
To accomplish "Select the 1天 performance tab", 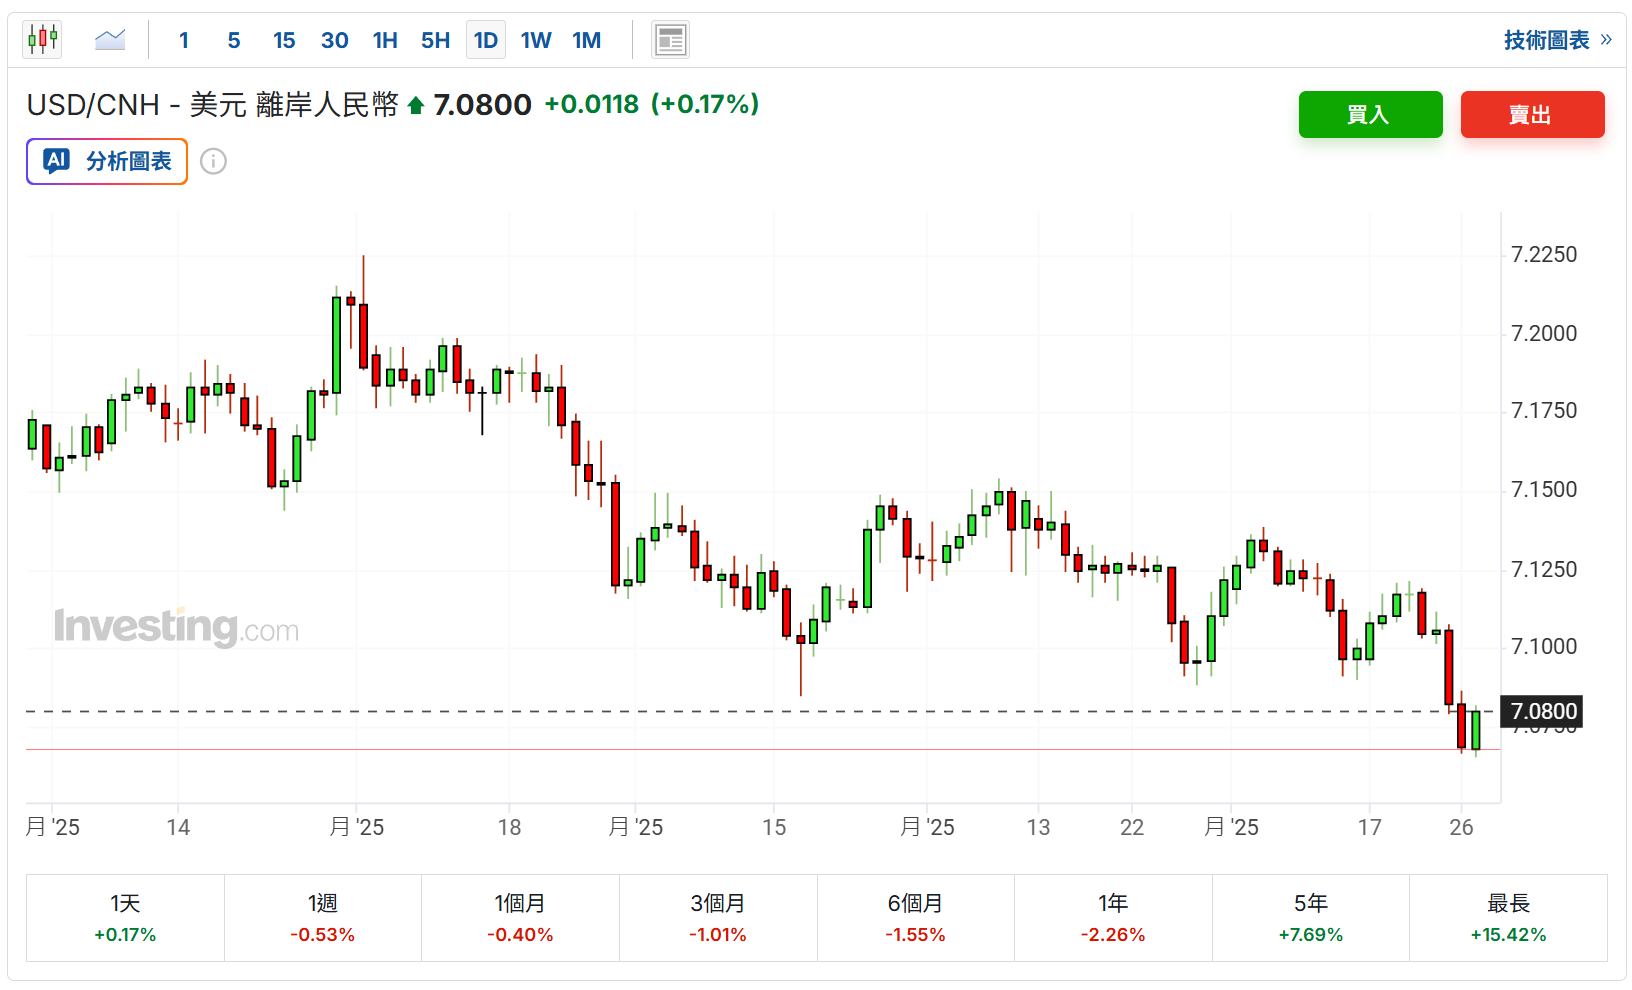I will pyautogui.click(x=125, y=918).
